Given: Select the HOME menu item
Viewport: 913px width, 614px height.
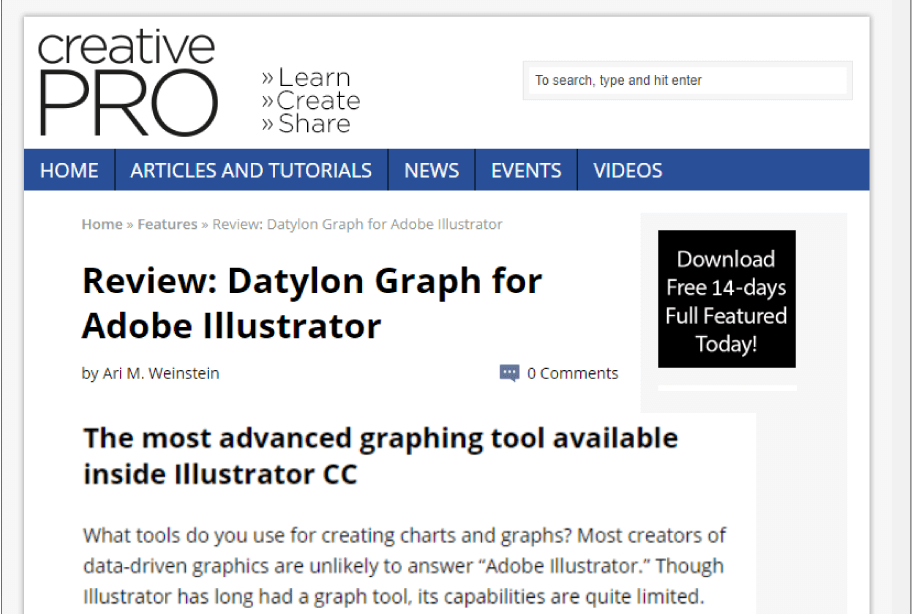Looking at the screenshot, I should click(68, 170).
